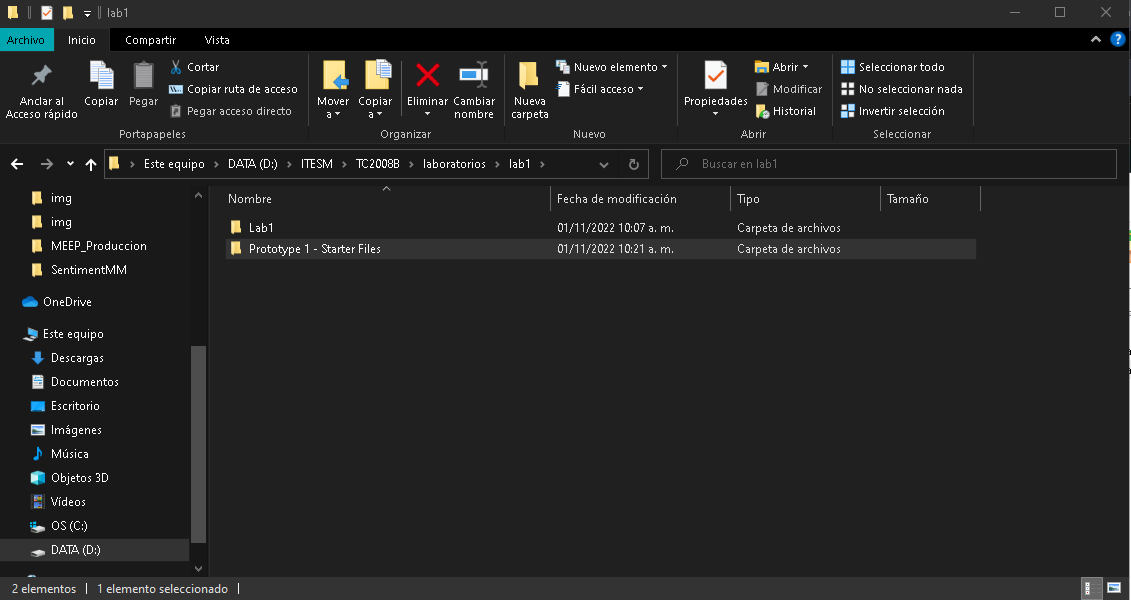The image size is (1131, 600).
Task: Open the Compartir ribbon tab
Action: (x=150, y=40)
